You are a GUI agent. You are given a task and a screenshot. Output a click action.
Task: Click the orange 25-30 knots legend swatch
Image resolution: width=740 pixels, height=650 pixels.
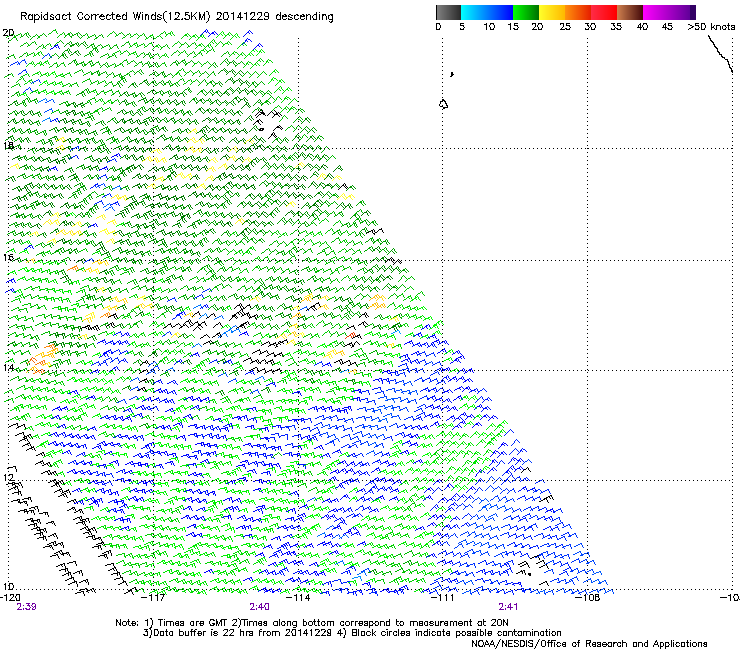click(x=578, y=12)
